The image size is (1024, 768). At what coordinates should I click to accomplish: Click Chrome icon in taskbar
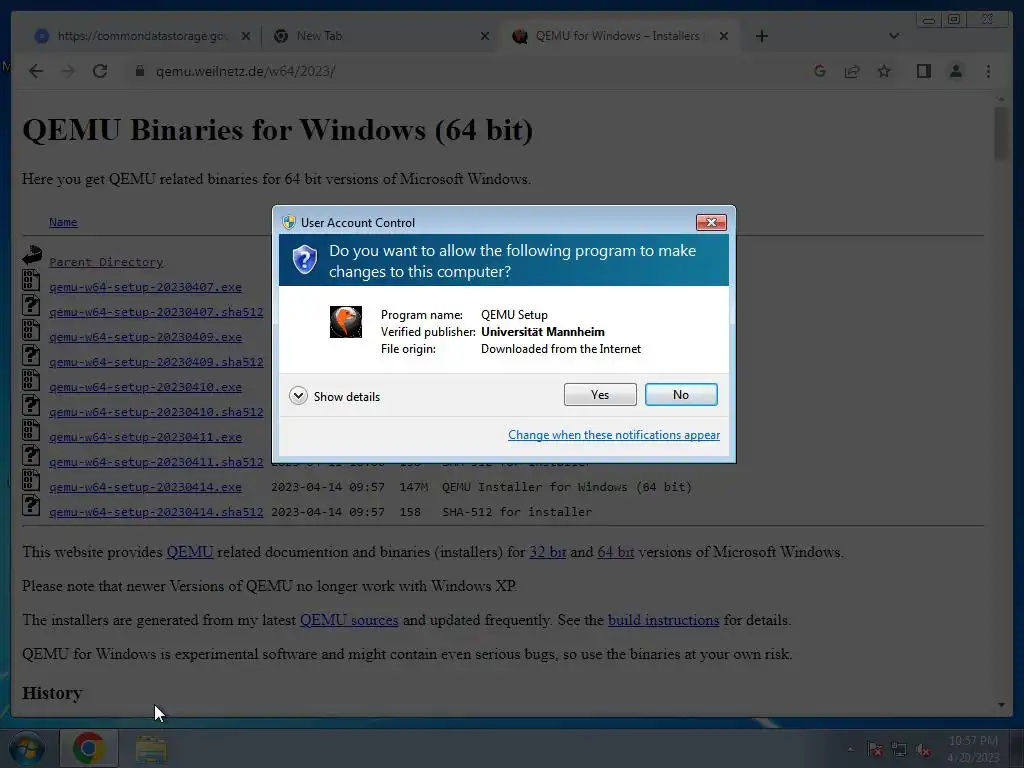click(x=89, y=748)
